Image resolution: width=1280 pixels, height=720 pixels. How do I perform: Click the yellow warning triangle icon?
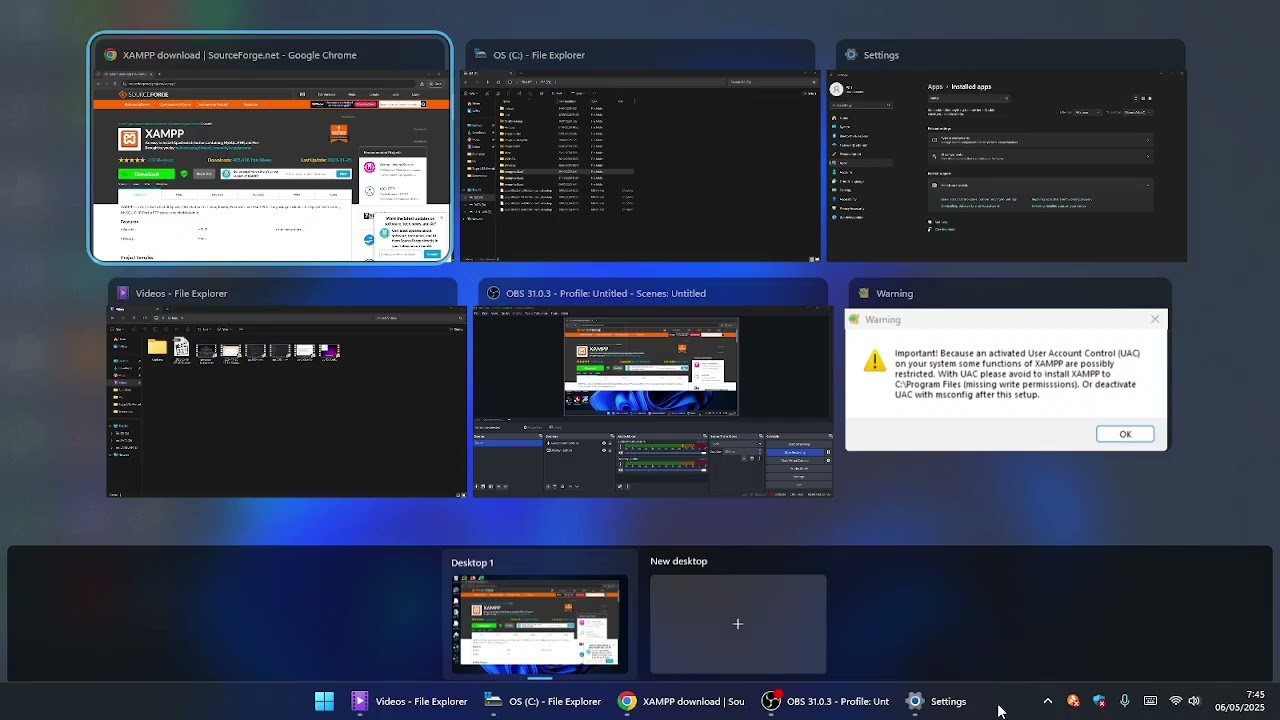[x=875, y=361]
